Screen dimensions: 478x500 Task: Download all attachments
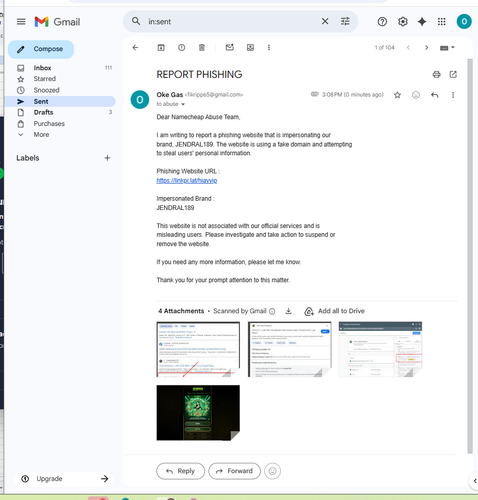289,311
